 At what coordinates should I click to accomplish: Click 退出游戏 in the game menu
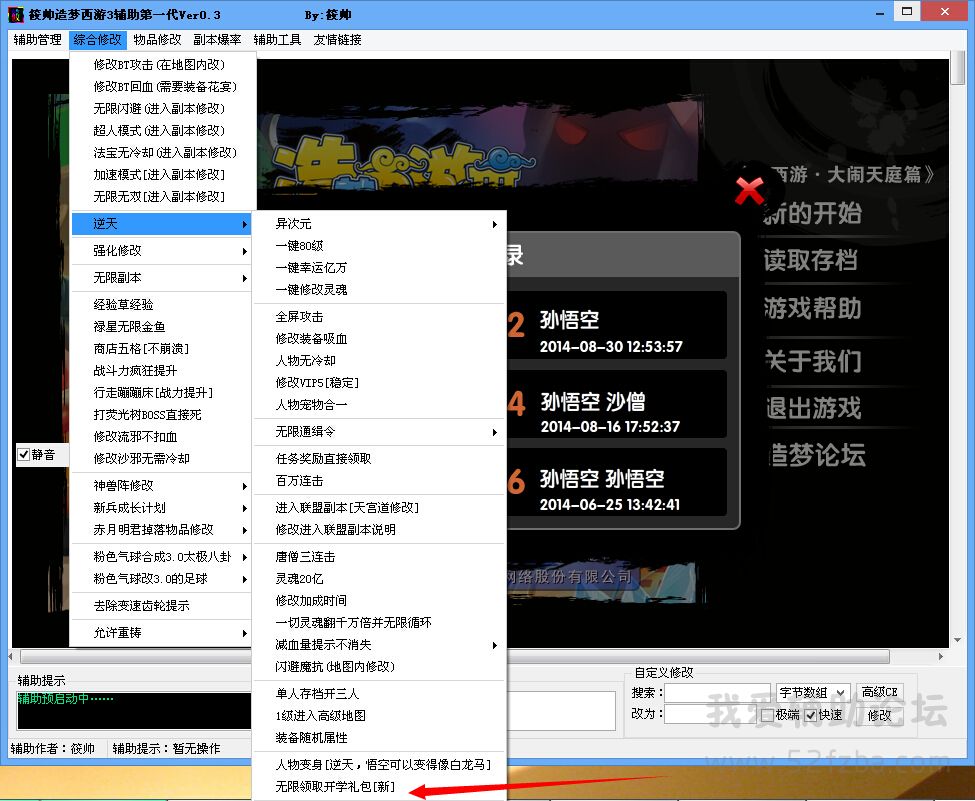click(814, 409)
